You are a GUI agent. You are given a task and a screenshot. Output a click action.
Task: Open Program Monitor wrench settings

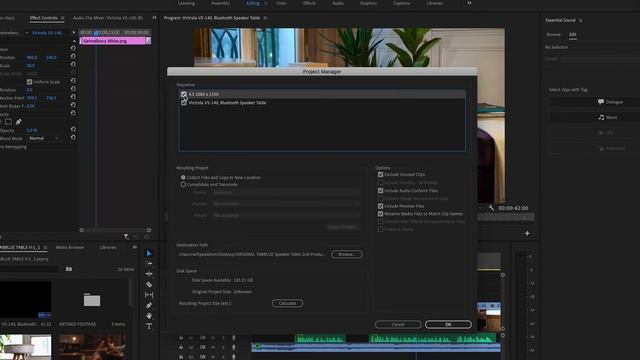(x=491, y=208)
